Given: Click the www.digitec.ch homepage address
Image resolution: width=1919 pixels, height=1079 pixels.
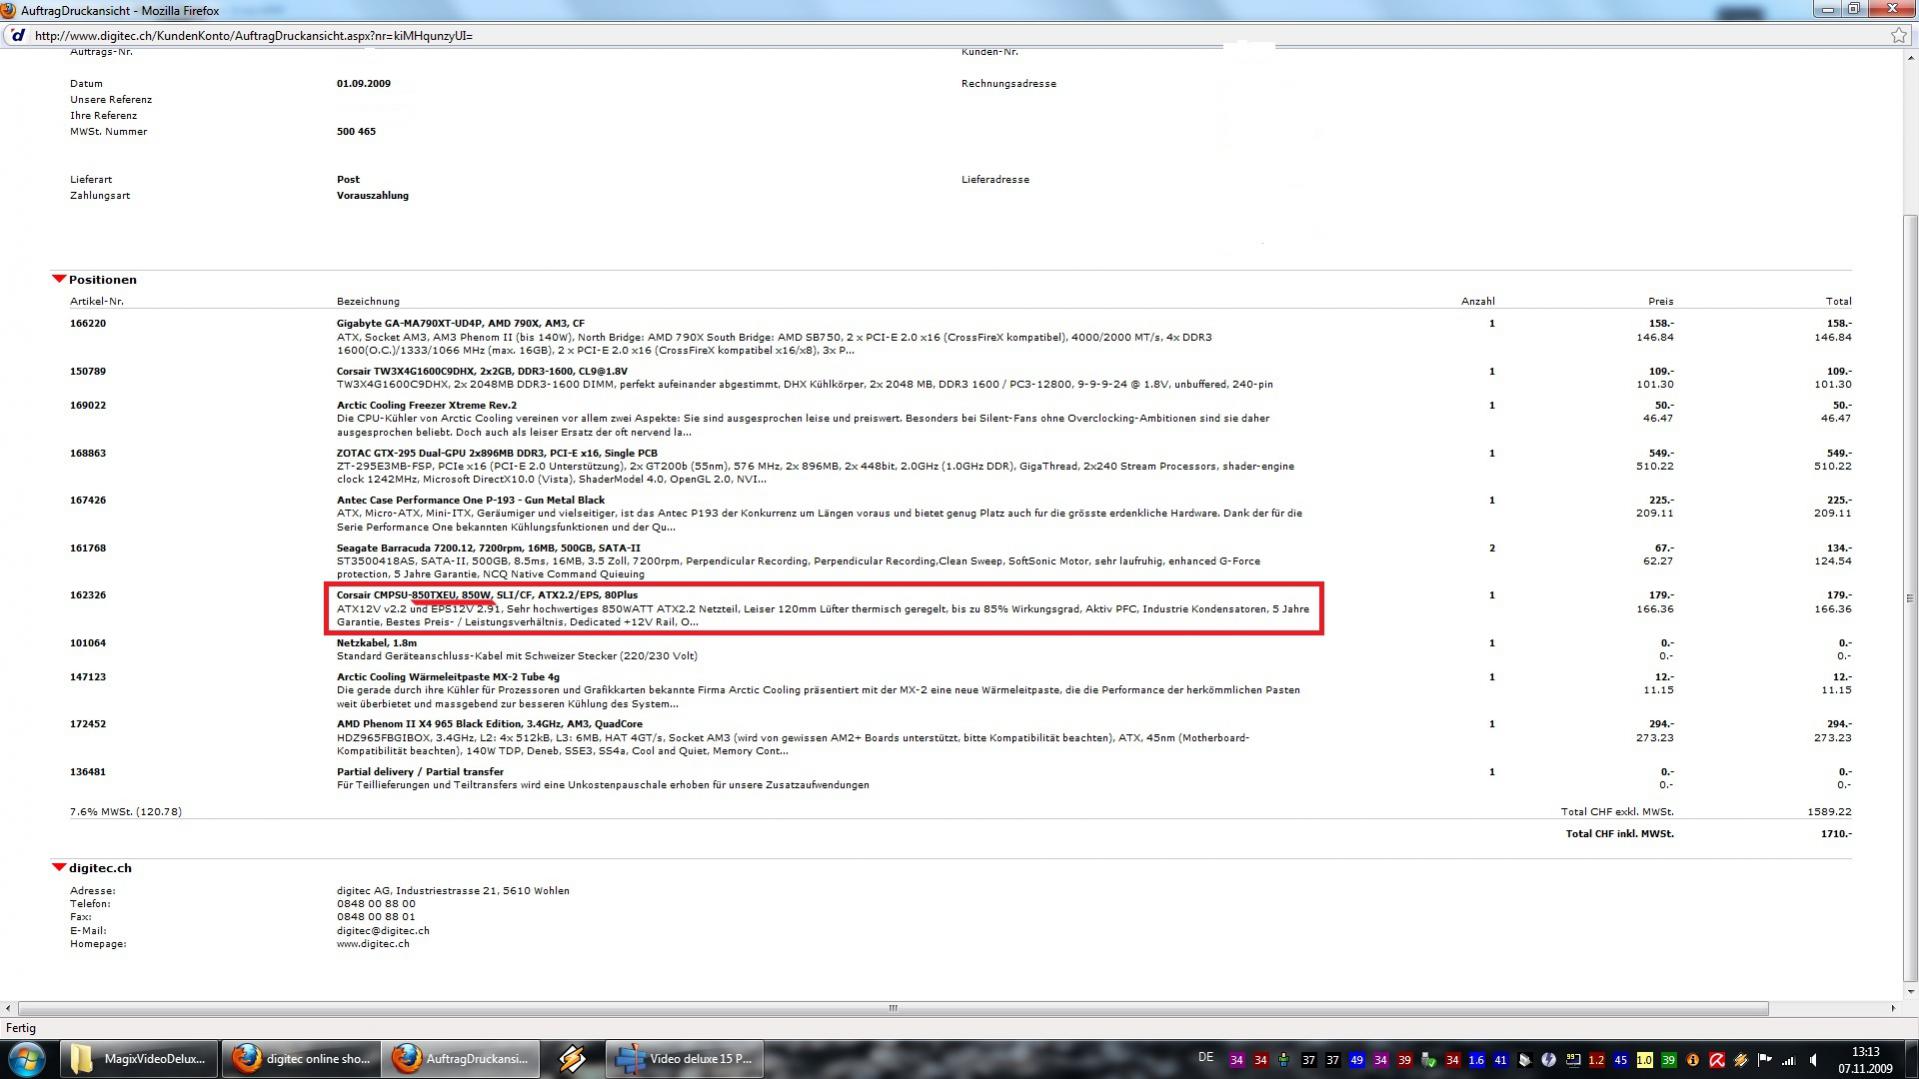Looking at the screenshot, I should click(373, 943).
